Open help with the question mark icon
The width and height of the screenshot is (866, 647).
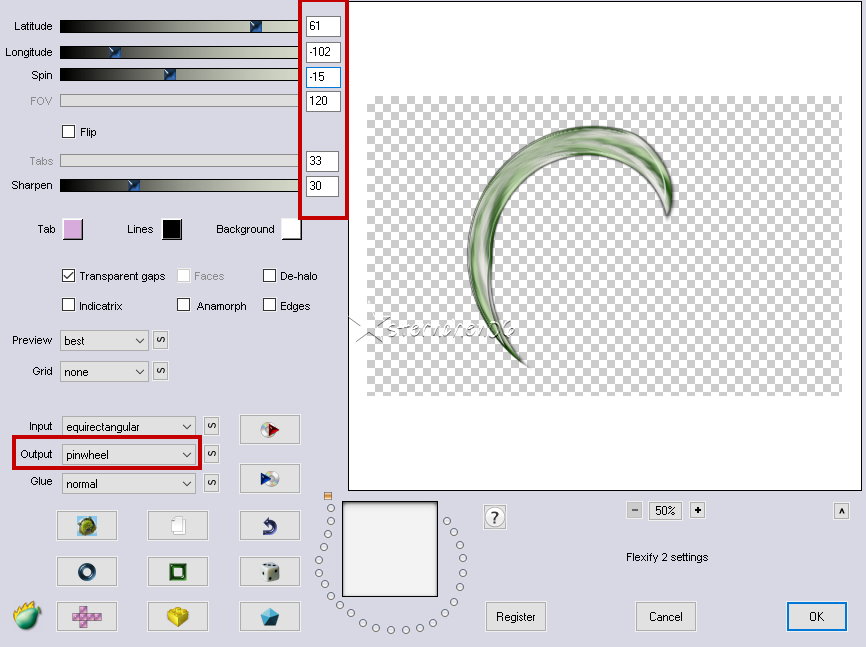coord(494,517)
